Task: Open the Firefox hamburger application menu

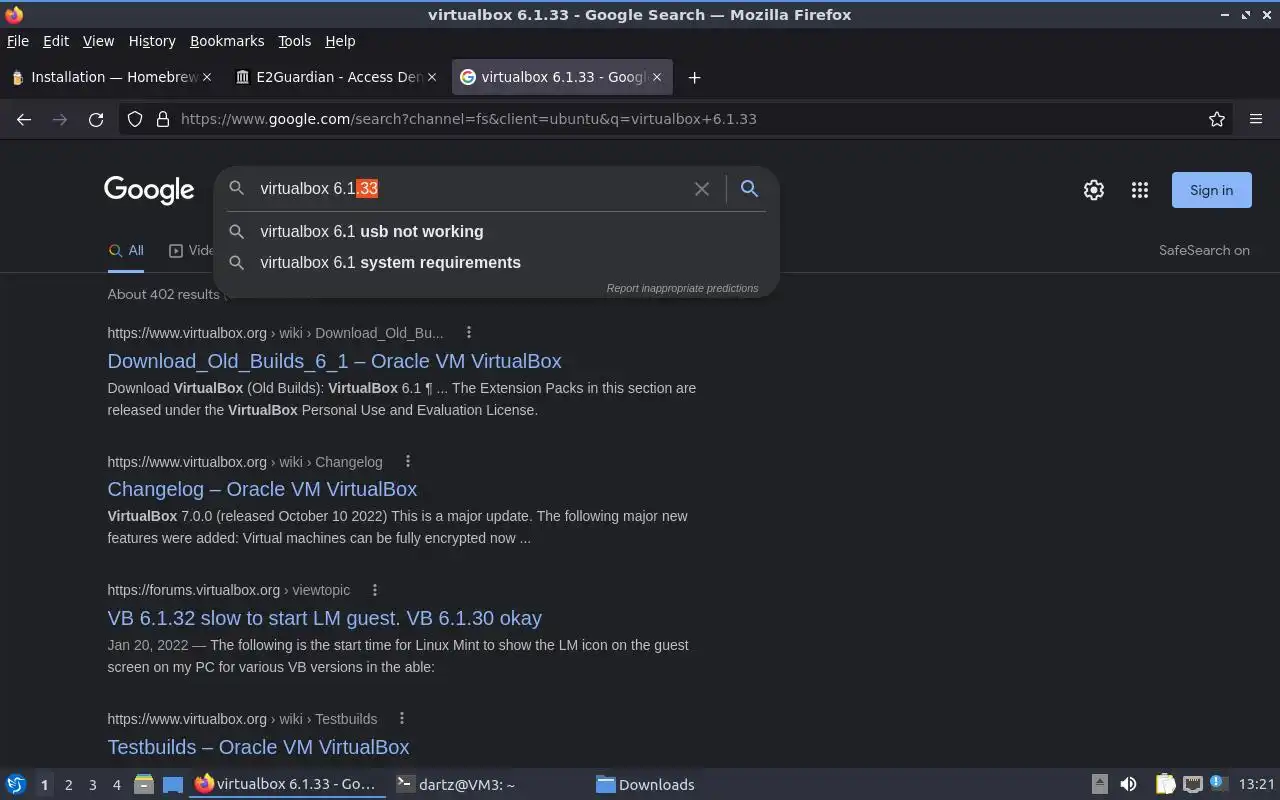Action: [1256, 119]
